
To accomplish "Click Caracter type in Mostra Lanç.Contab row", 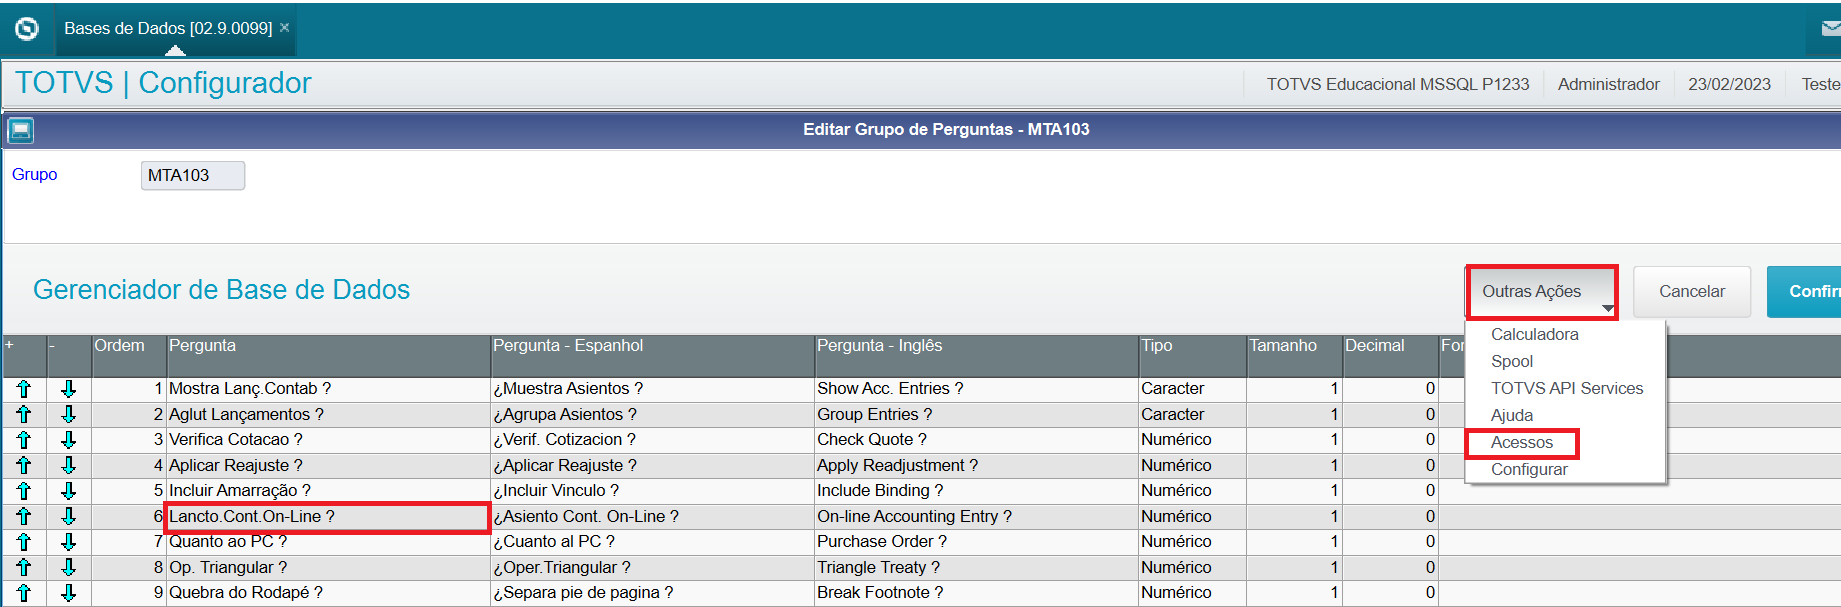I will [x=1192, y=389].
